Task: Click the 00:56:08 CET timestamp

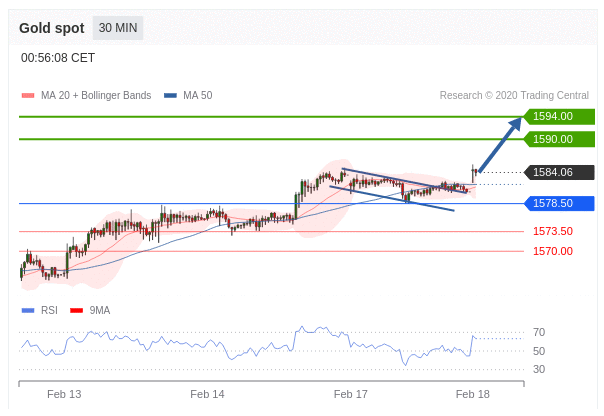Action: [x=58, y=58]
